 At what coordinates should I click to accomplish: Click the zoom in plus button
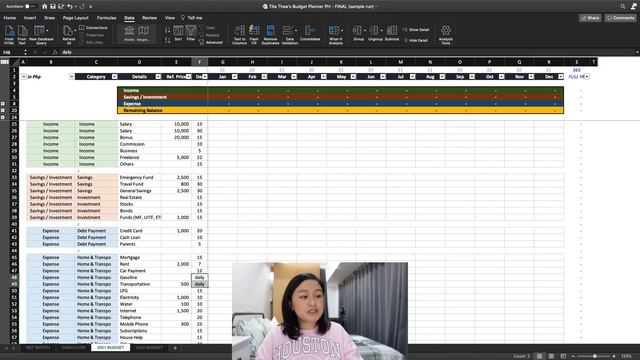point(614,356)
